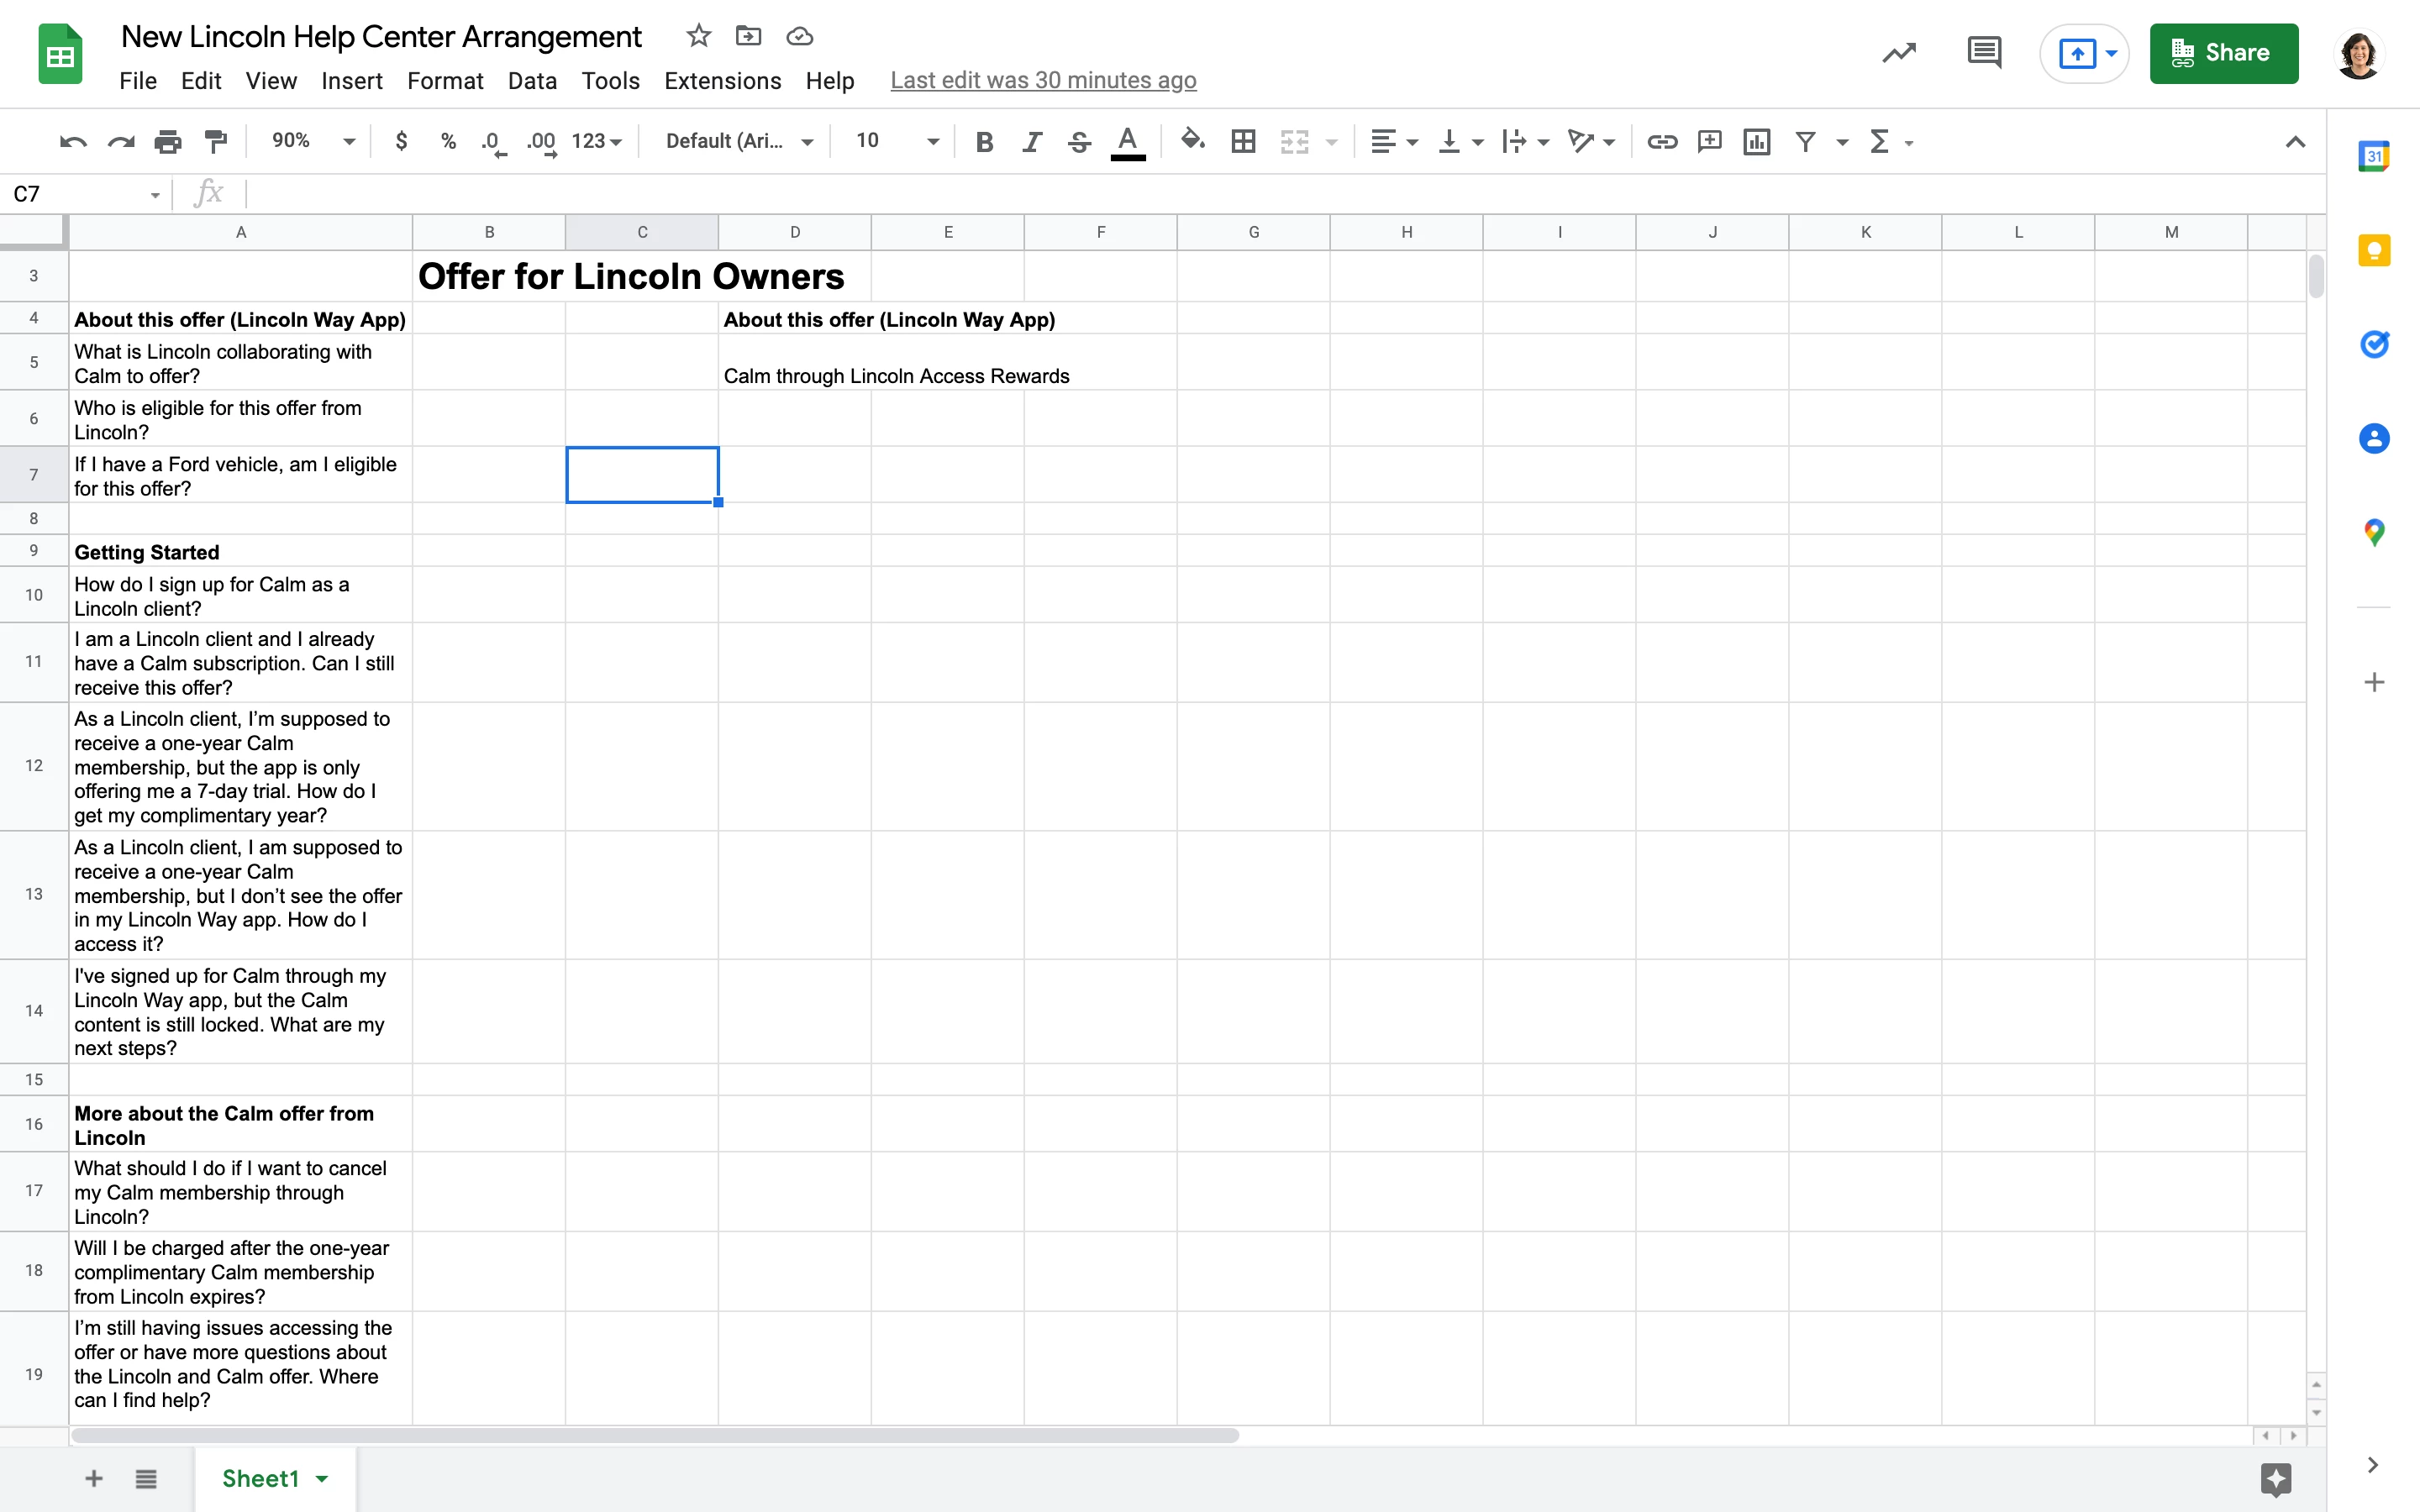This screenshot has width=2420, height=1512.
Task: Open the last edit history link
Action: pyautogui.click(x=1043, y=81)
